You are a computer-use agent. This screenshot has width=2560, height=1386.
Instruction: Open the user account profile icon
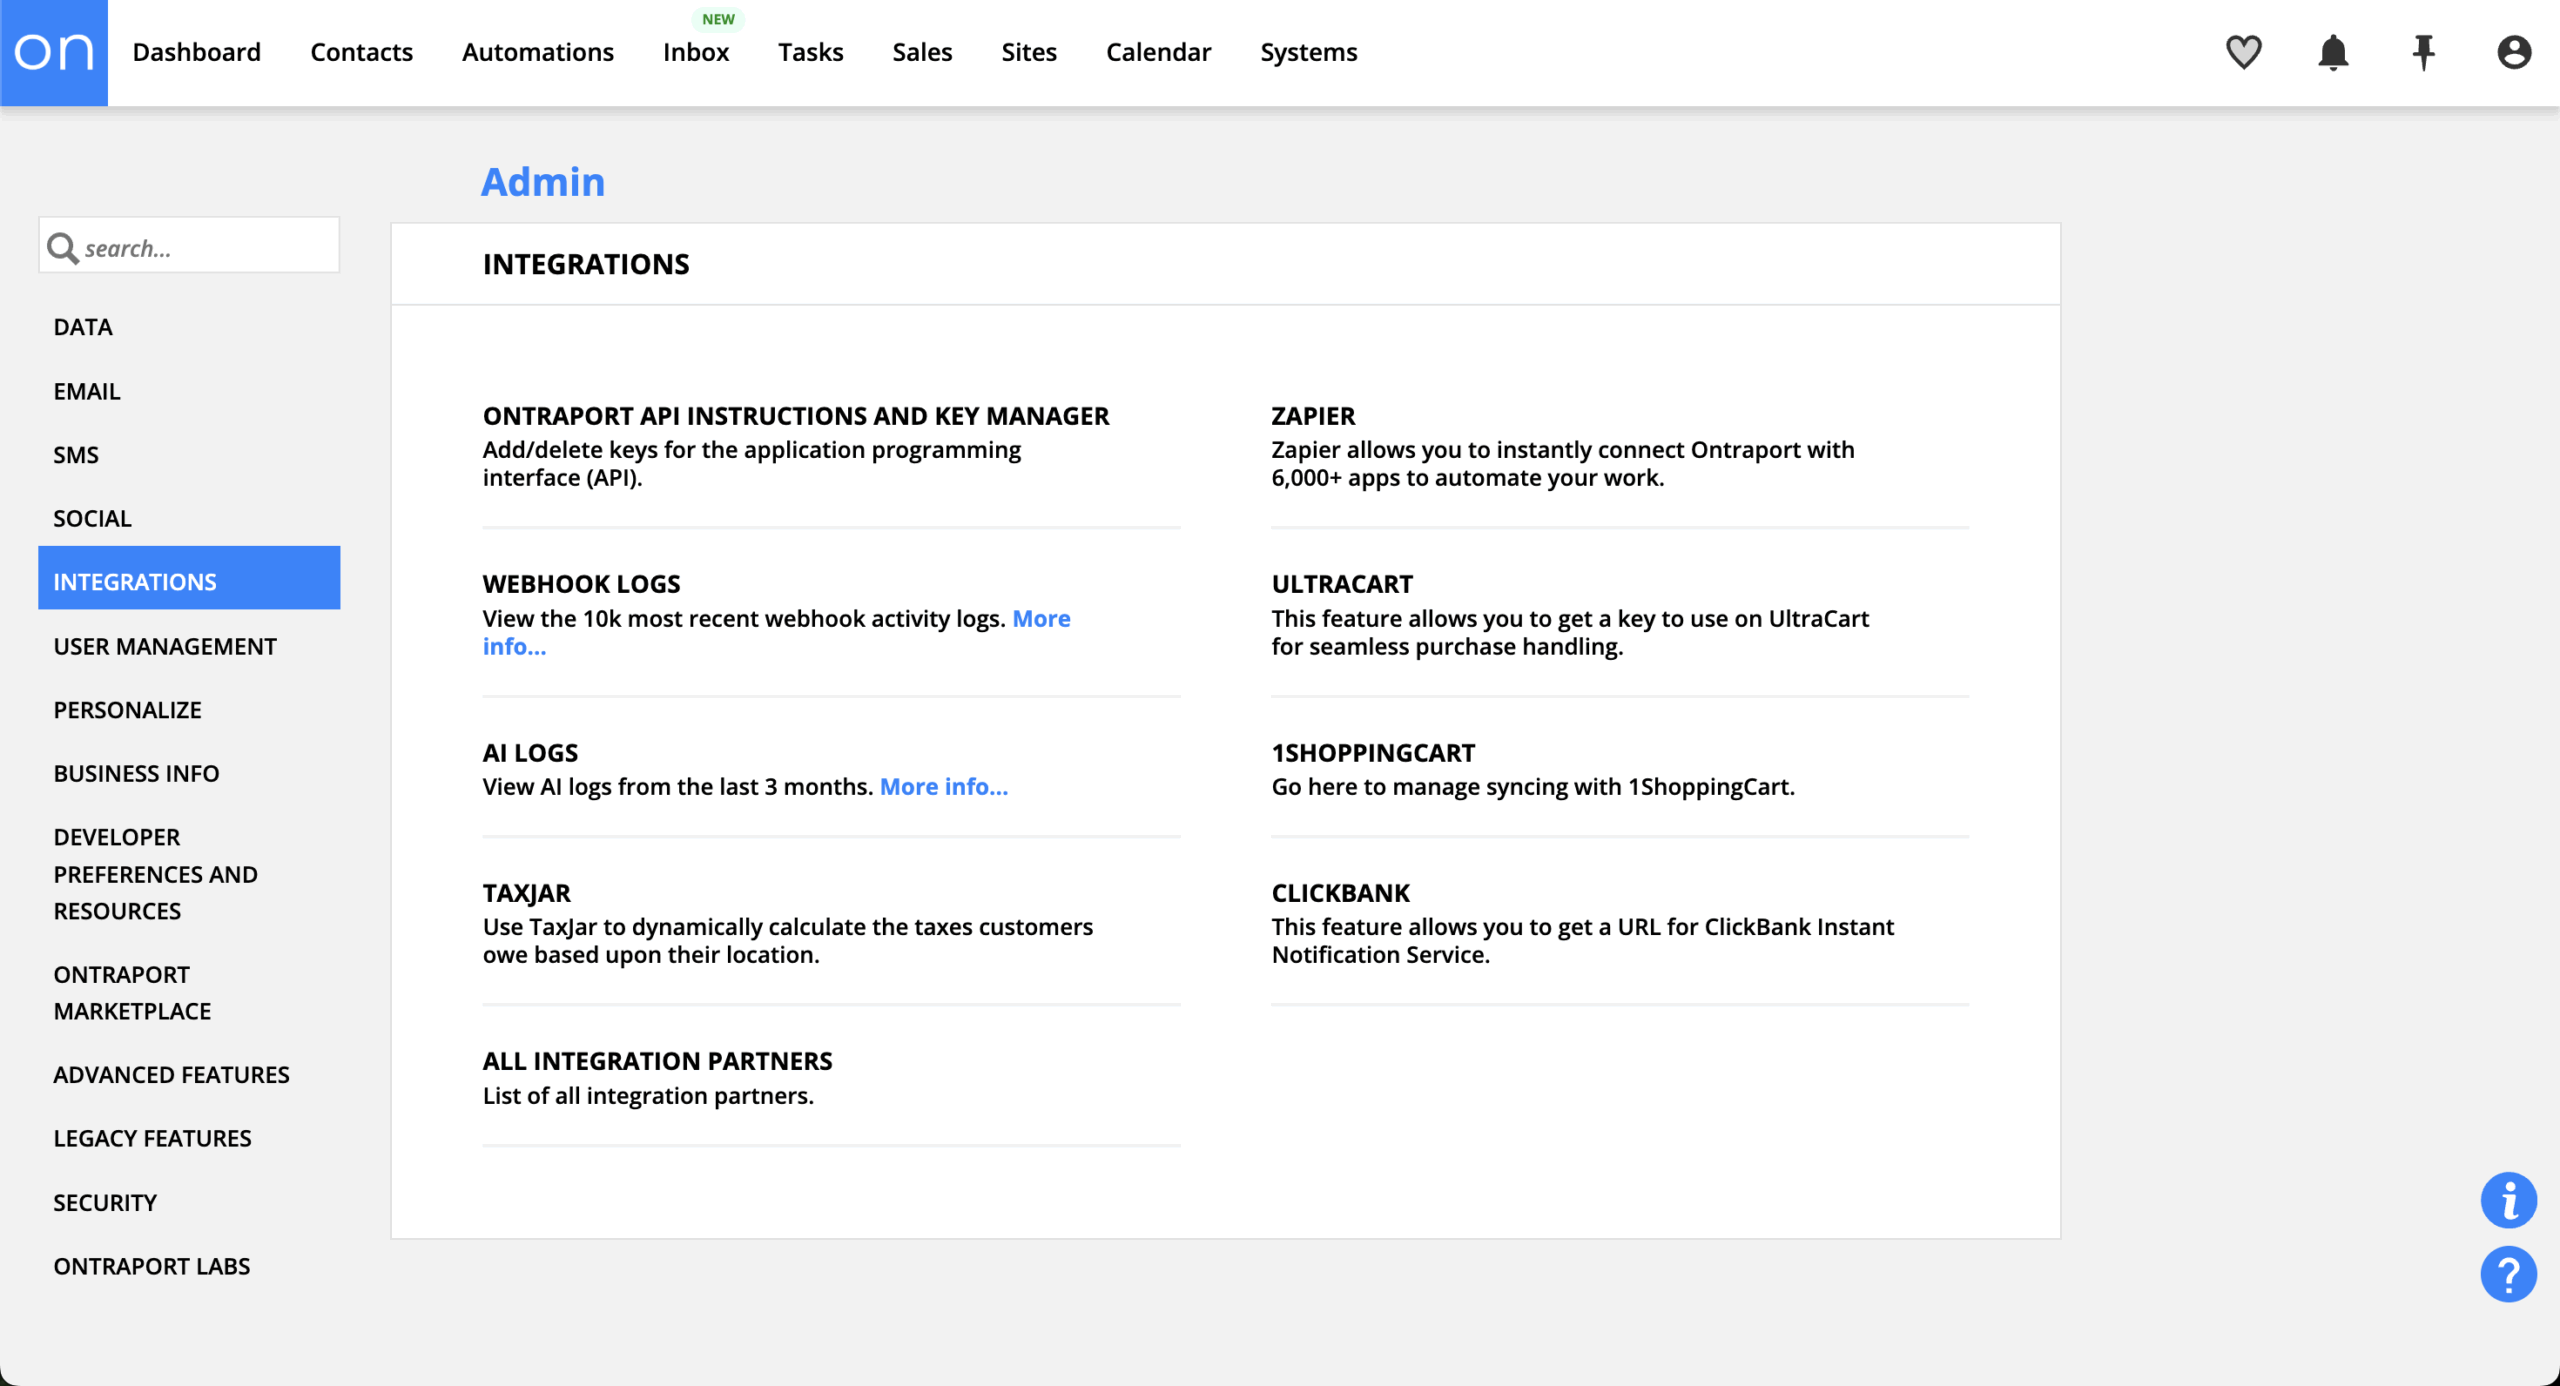2514,52
